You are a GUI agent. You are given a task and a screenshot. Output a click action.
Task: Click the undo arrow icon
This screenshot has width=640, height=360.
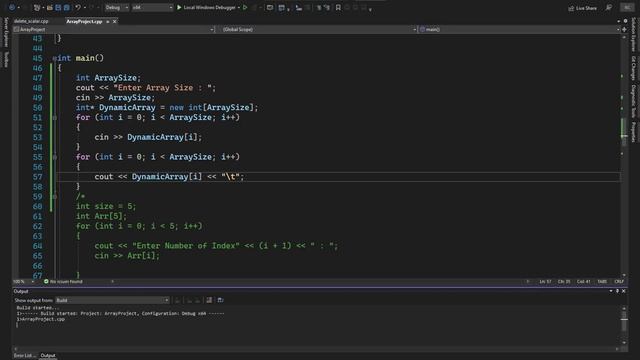(x=78, y=7)
